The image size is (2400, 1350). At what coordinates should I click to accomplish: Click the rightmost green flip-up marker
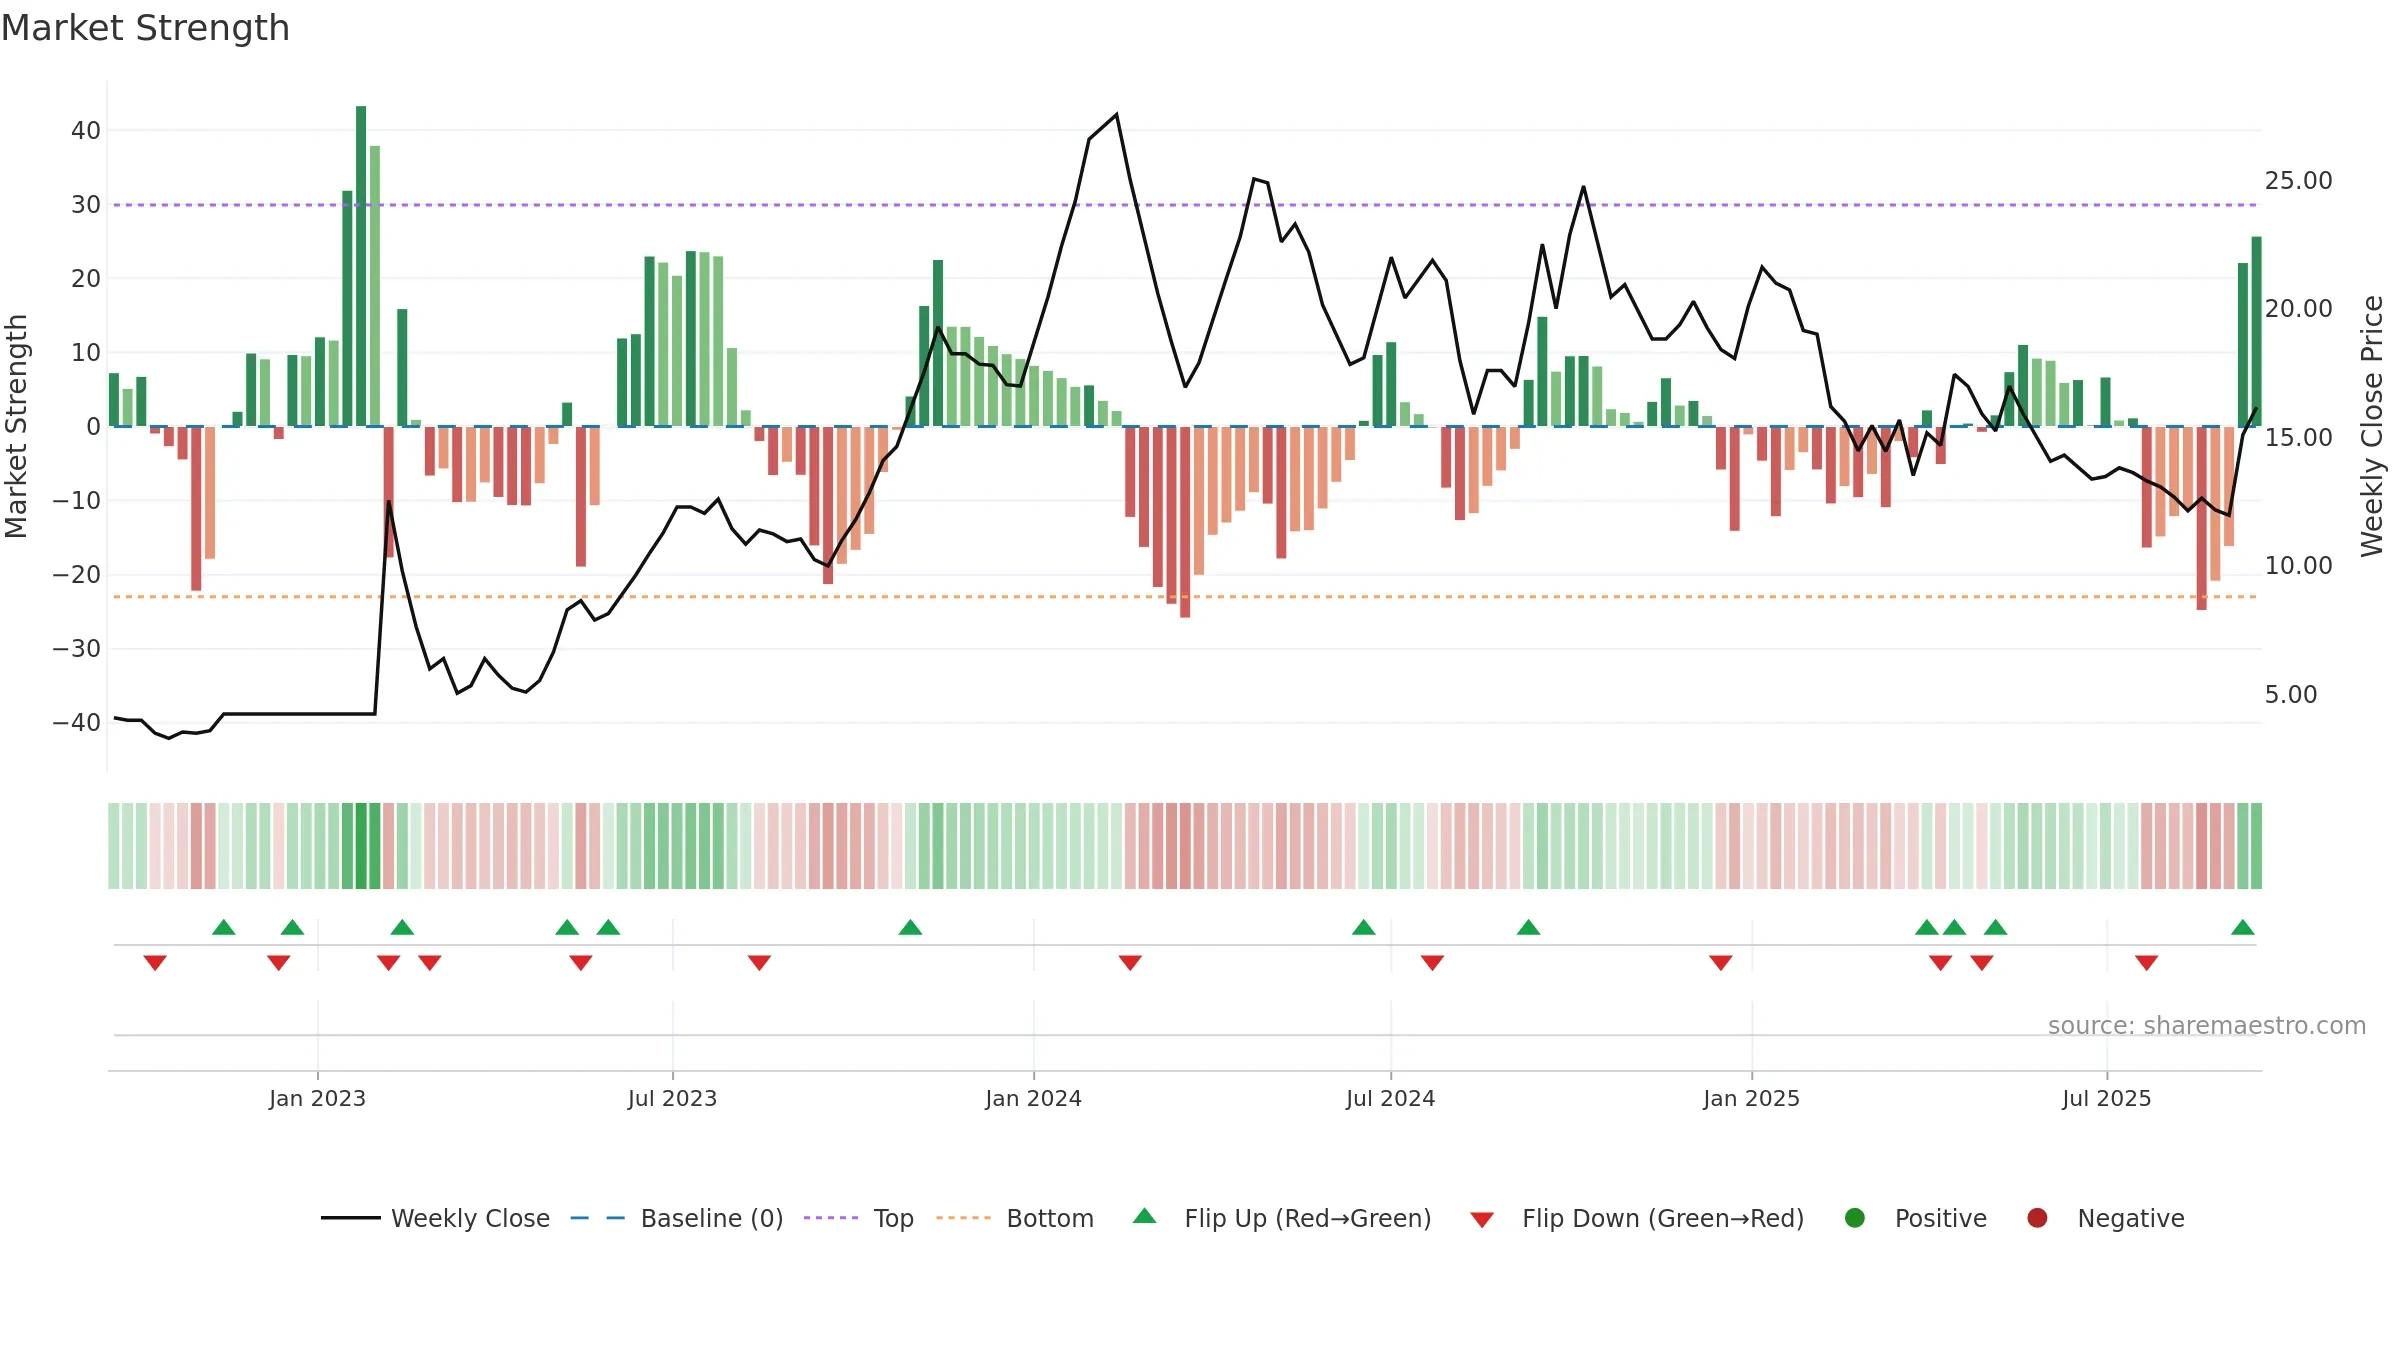coord(2243,927)
